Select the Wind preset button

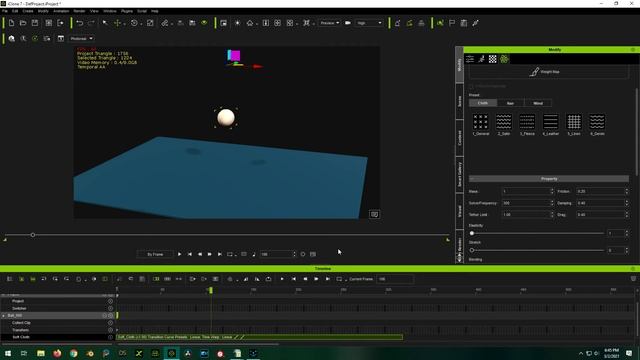[538, 103]
